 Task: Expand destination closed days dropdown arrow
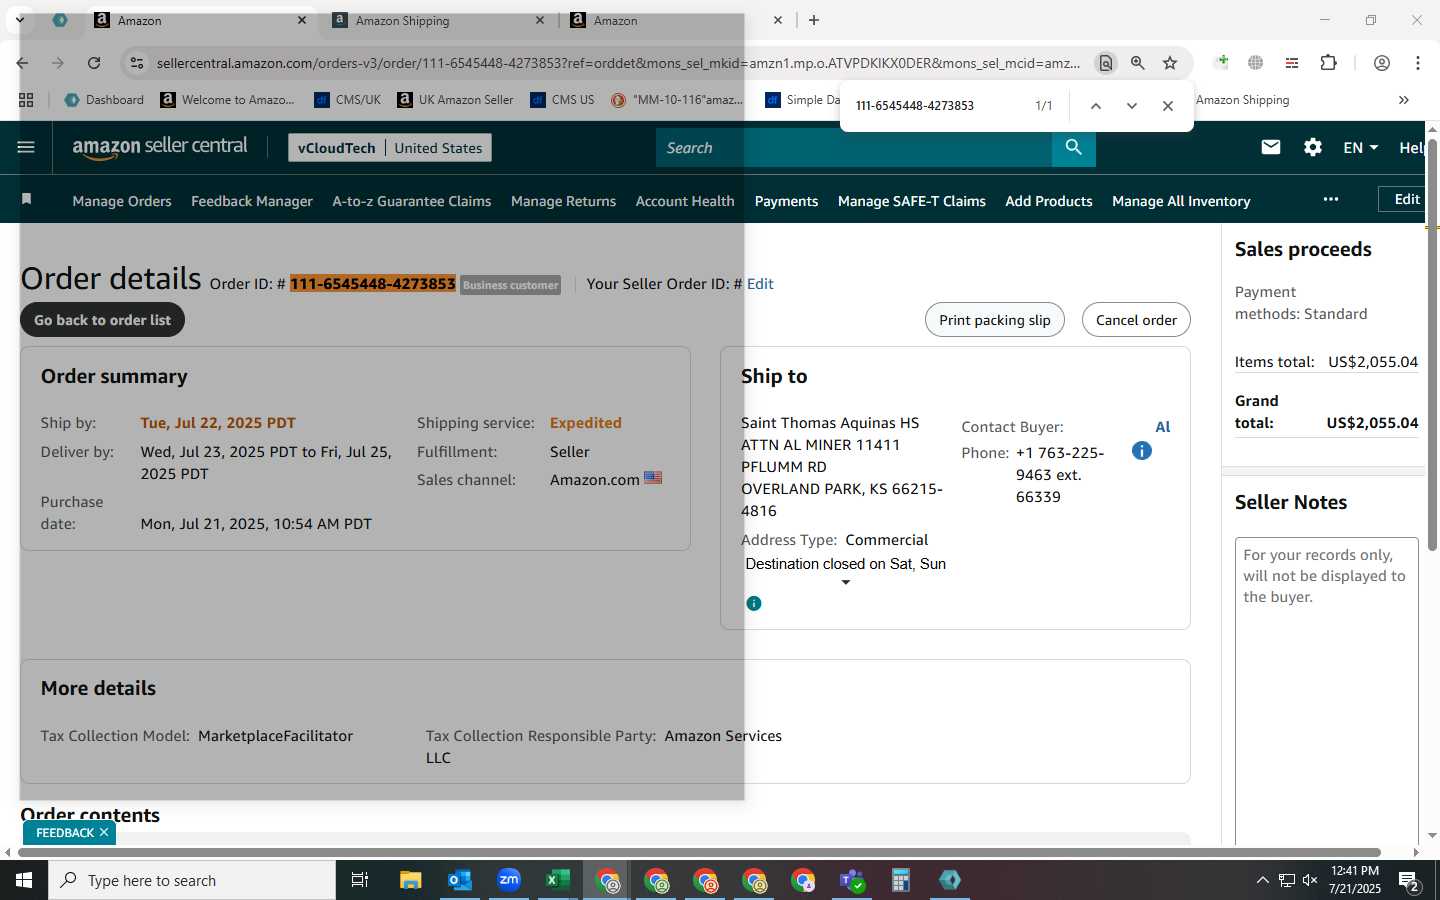coord(846,582)
